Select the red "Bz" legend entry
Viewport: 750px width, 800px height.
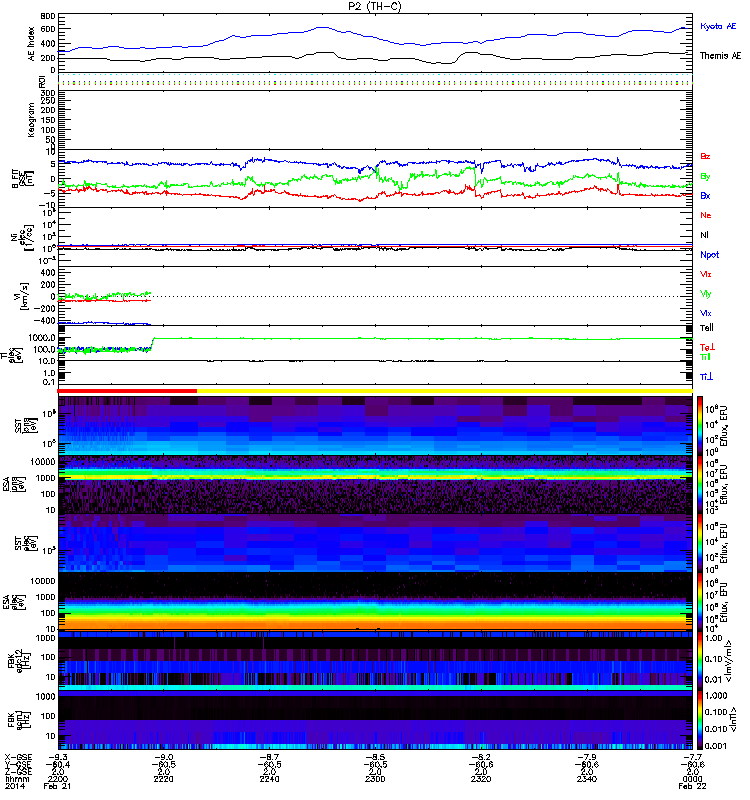[x=705, y=156]
